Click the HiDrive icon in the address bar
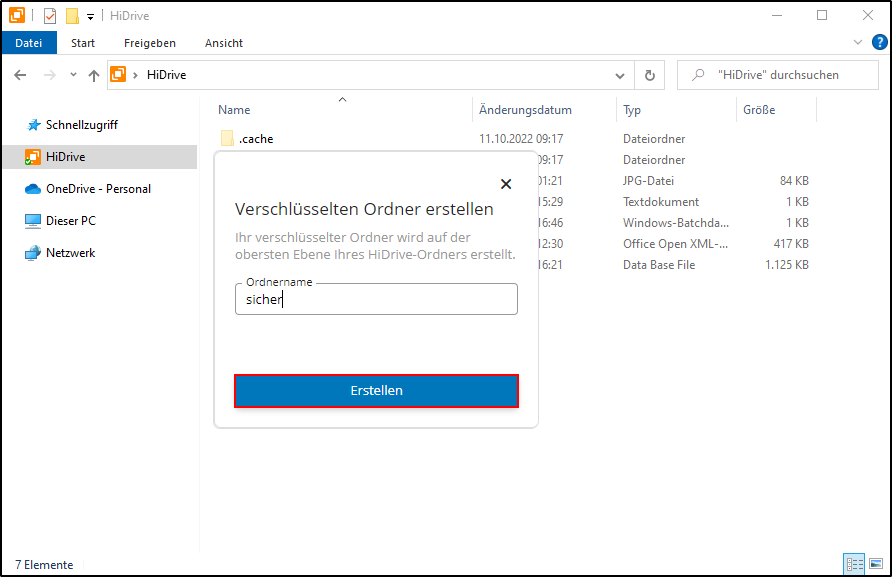Viewport: 892px width, 577px height. click(118, 74)
